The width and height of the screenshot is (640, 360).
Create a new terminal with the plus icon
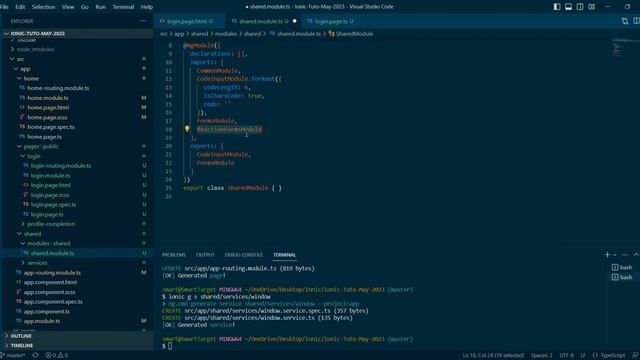coord(607,255)
